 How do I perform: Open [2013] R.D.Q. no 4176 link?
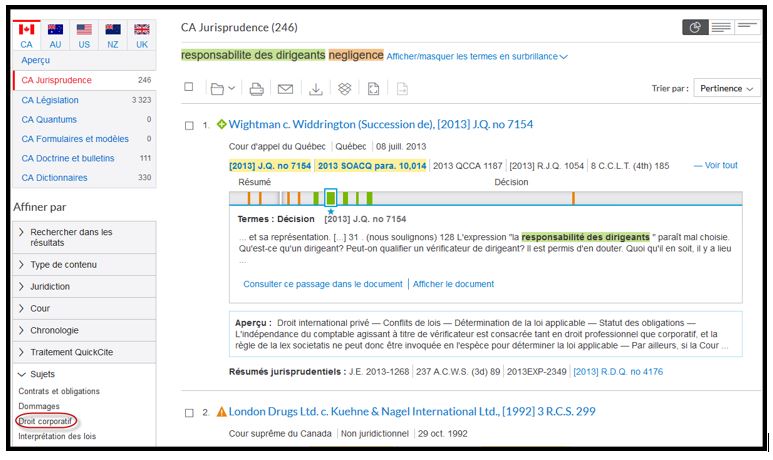coord(618,372)
